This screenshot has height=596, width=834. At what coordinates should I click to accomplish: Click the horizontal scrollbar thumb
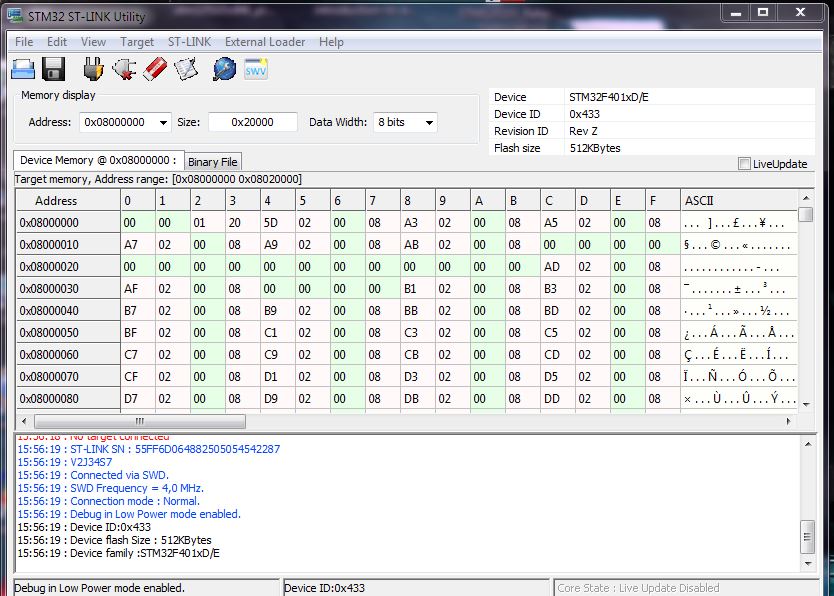140,421
